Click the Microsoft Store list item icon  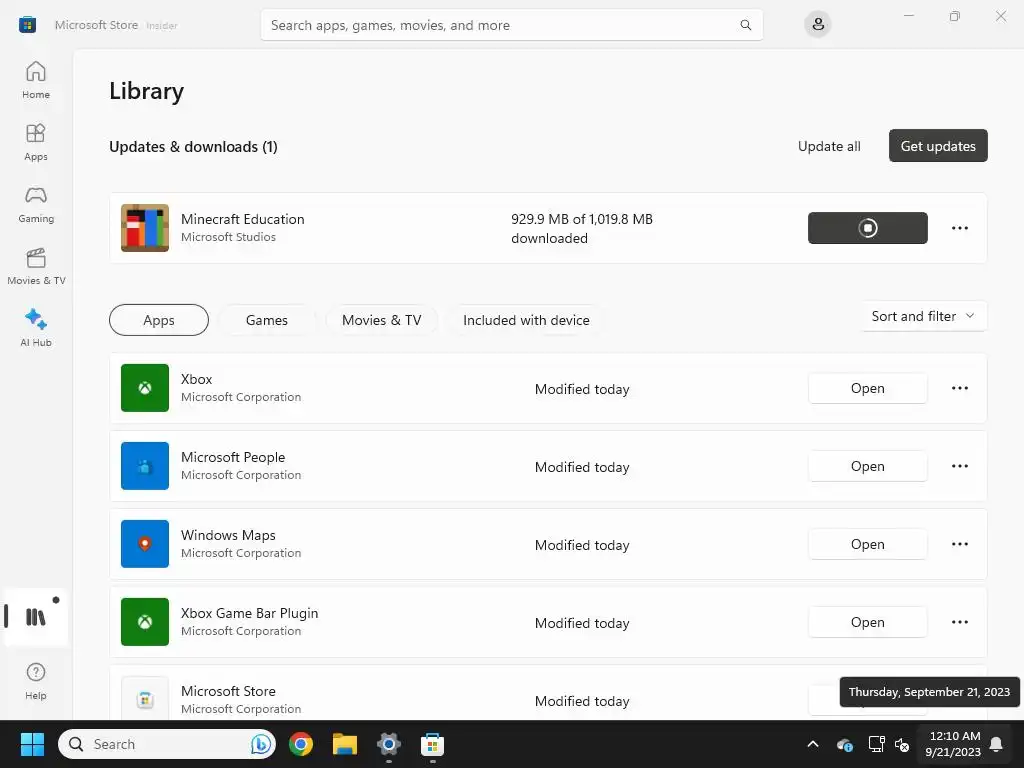pyautogui.click(x=145, y=699)
